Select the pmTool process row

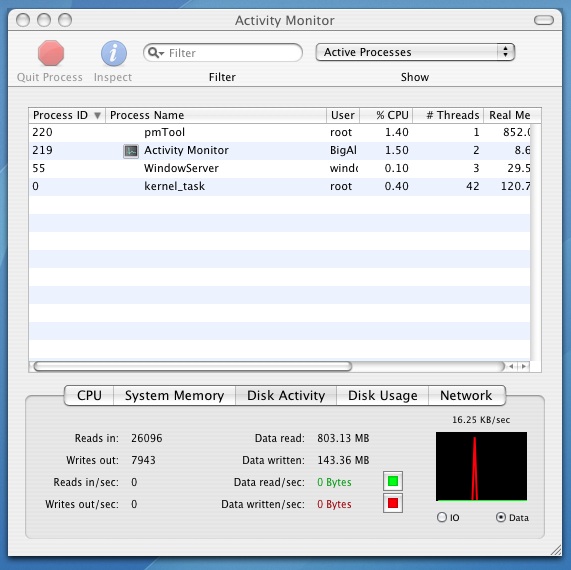[279, 133]
